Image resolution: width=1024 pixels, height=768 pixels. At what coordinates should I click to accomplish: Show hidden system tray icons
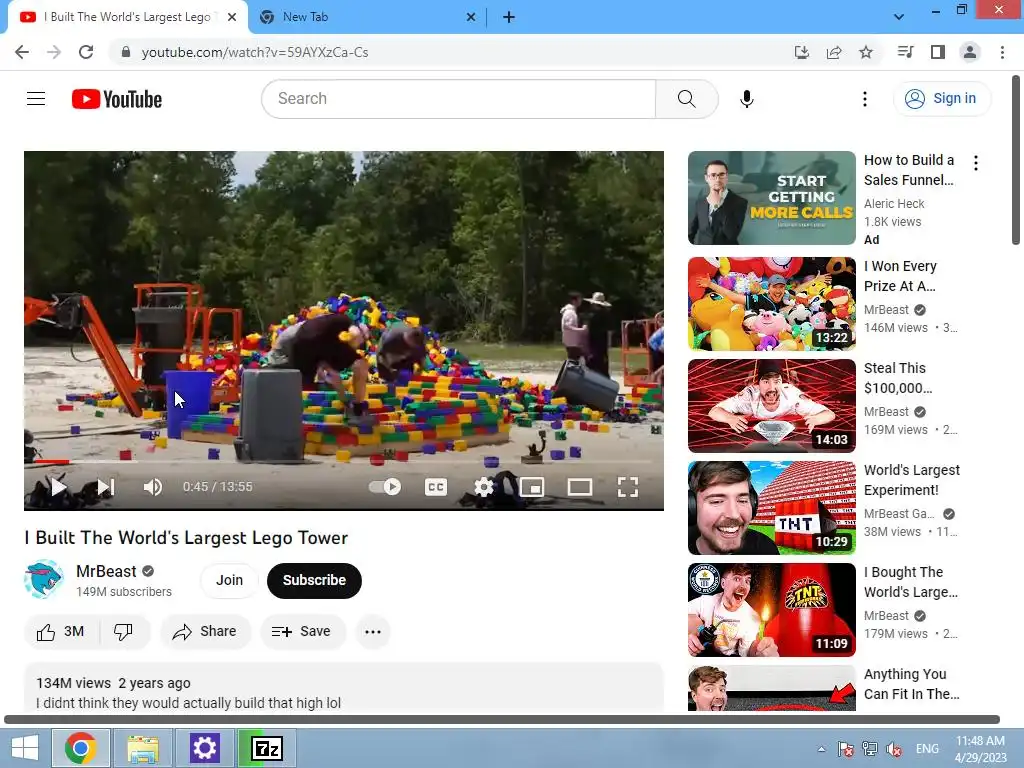821,749
